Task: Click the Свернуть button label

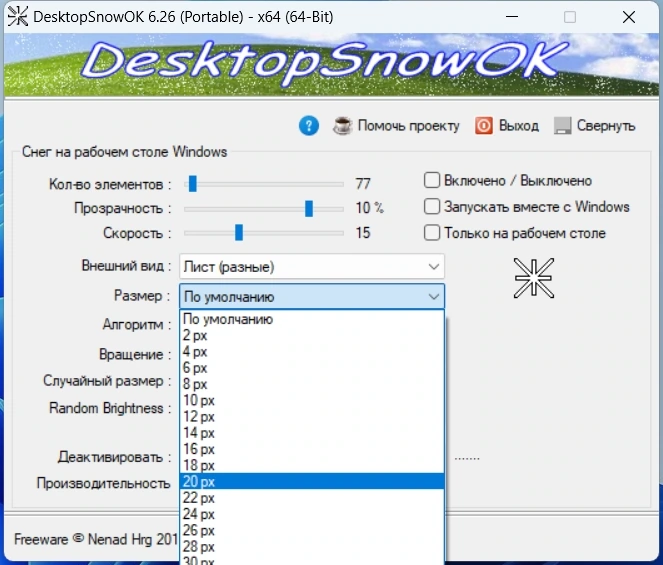Action: click(x=606, y=126)
